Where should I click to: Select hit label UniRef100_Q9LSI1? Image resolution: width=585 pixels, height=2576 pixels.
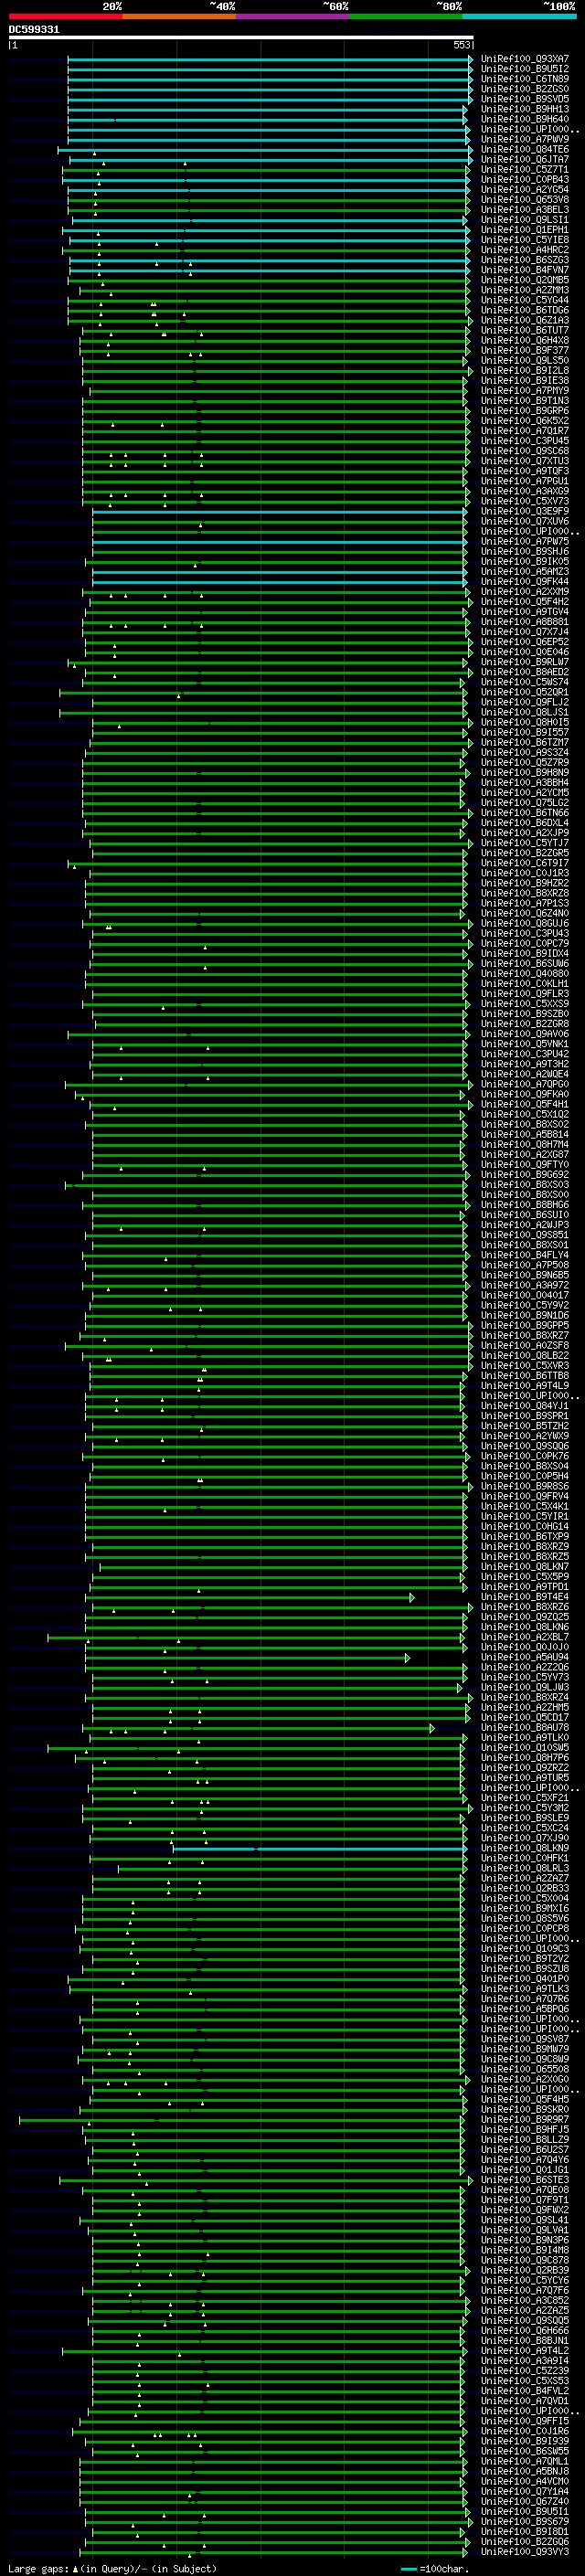[x=525, y=220]
